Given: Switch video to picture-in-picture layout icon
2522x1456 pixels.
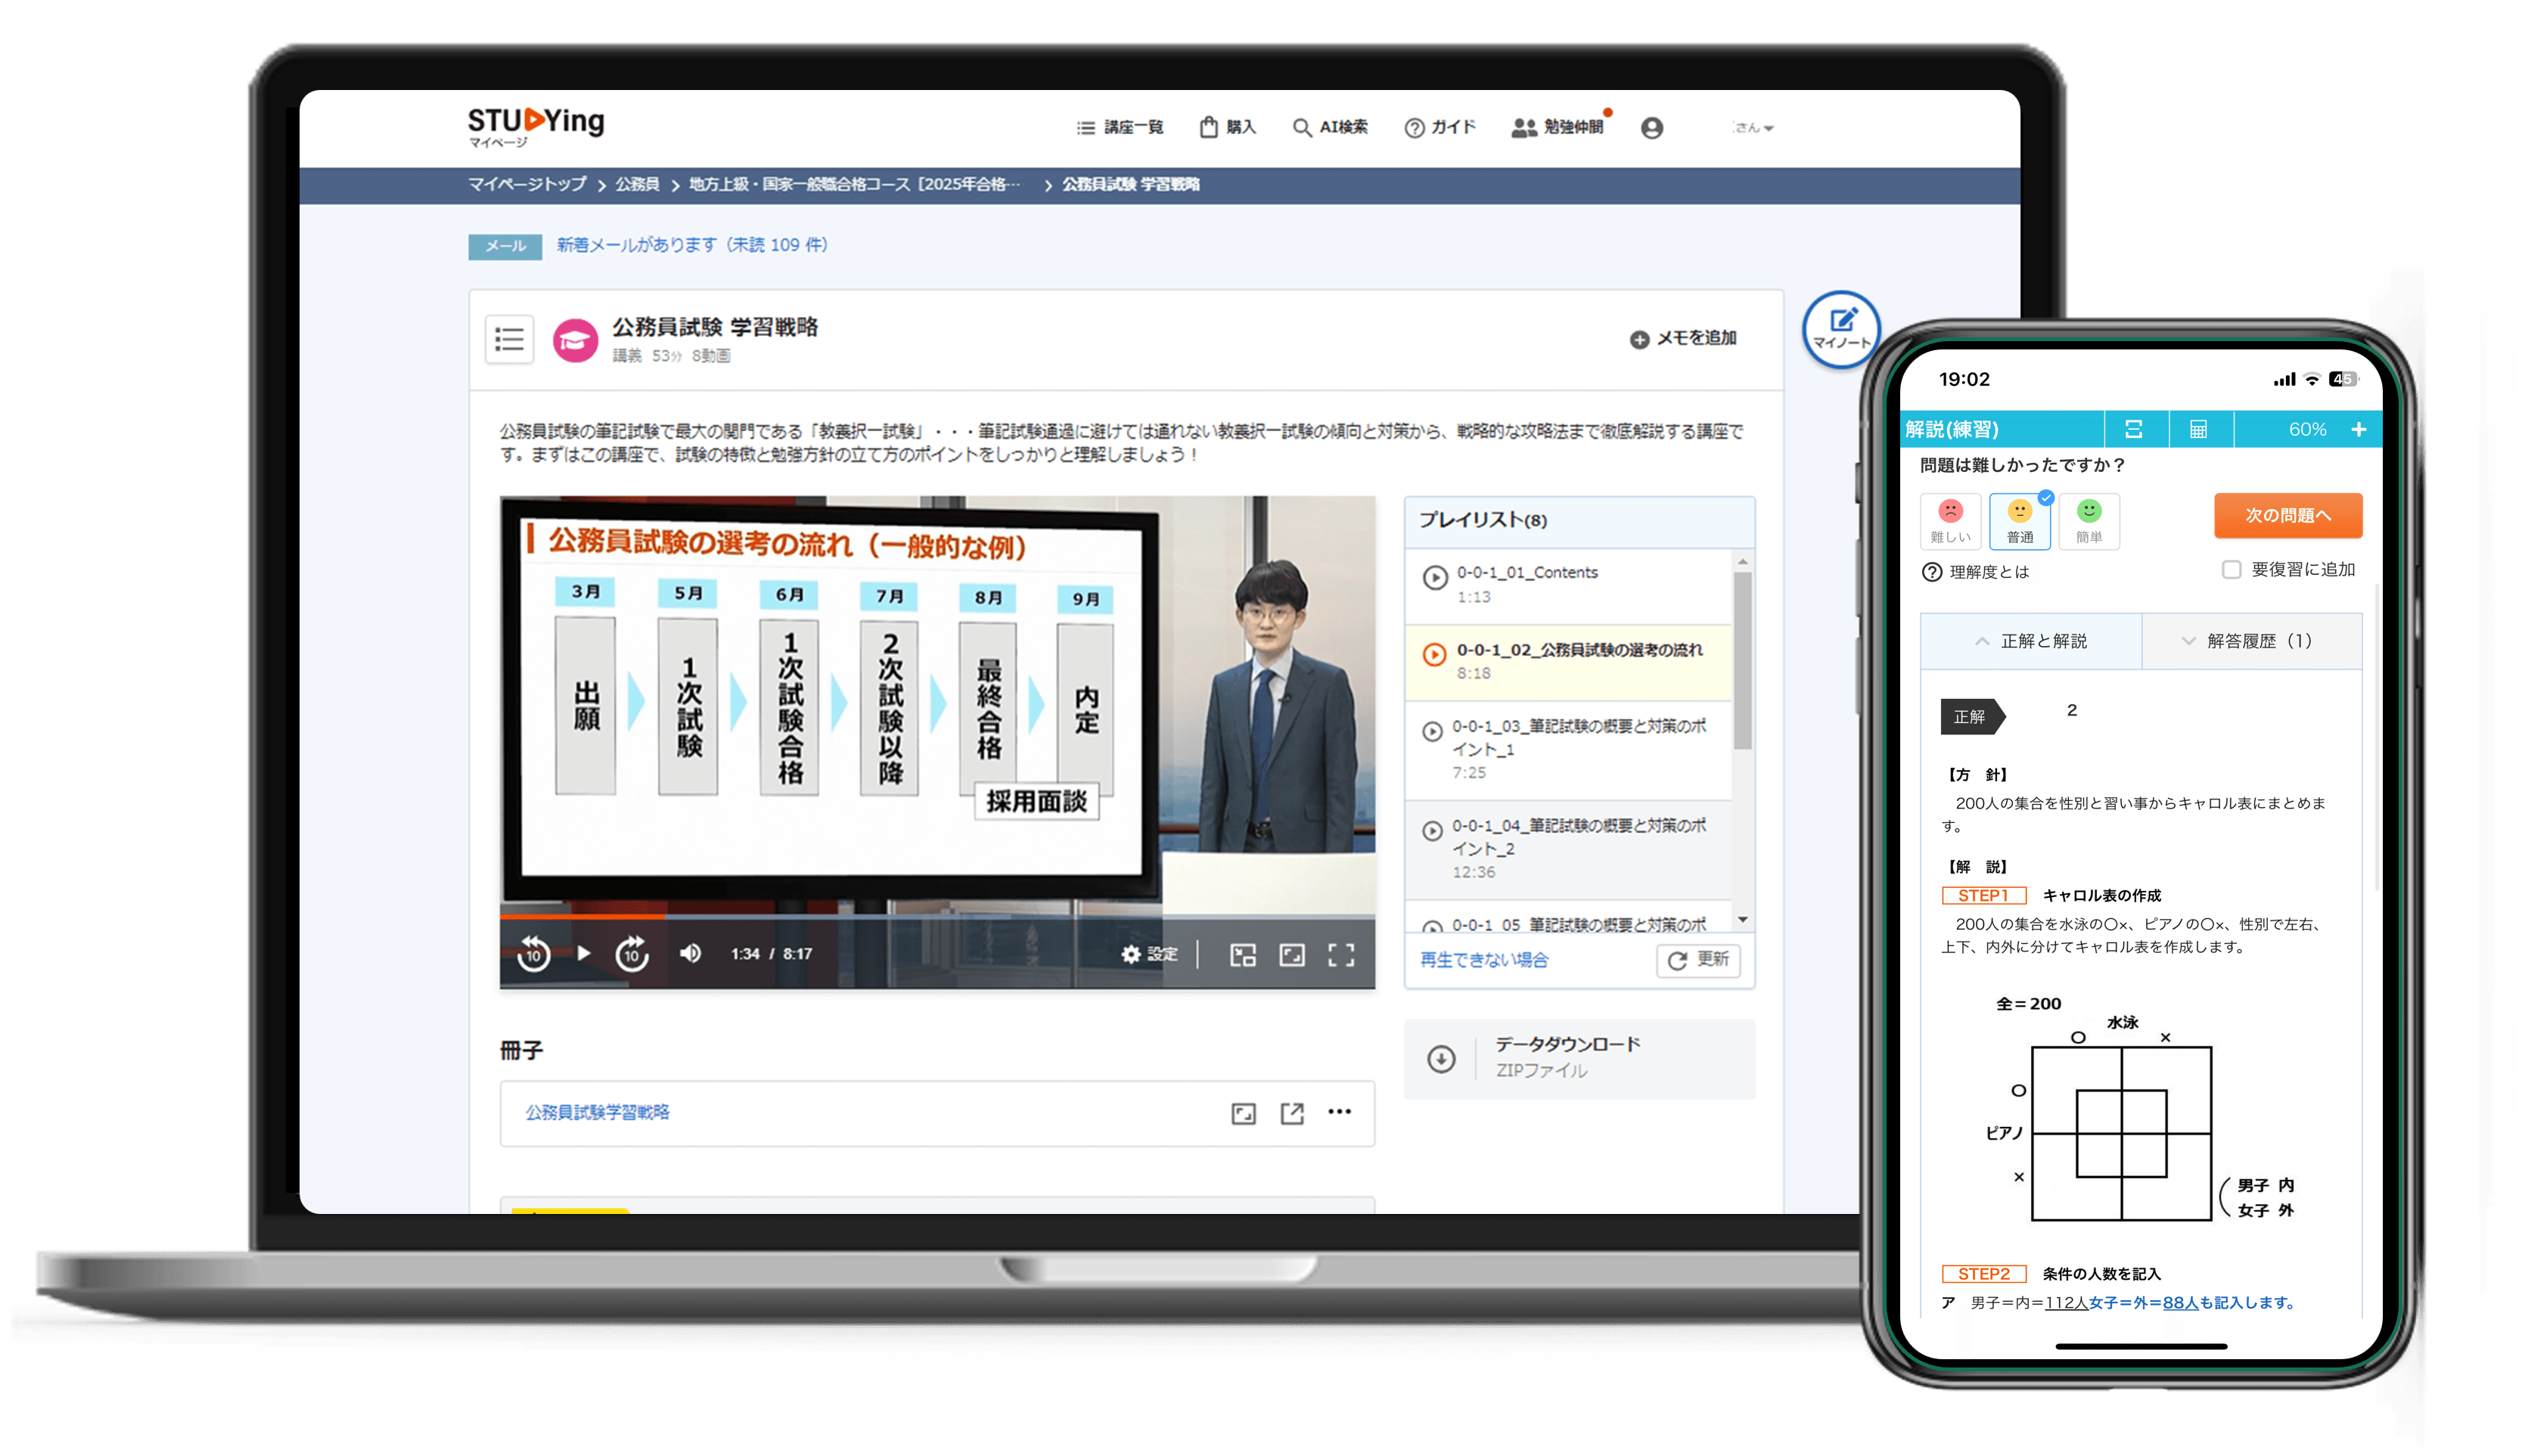Looking at the screenshot, I should tap(1242, 955).
